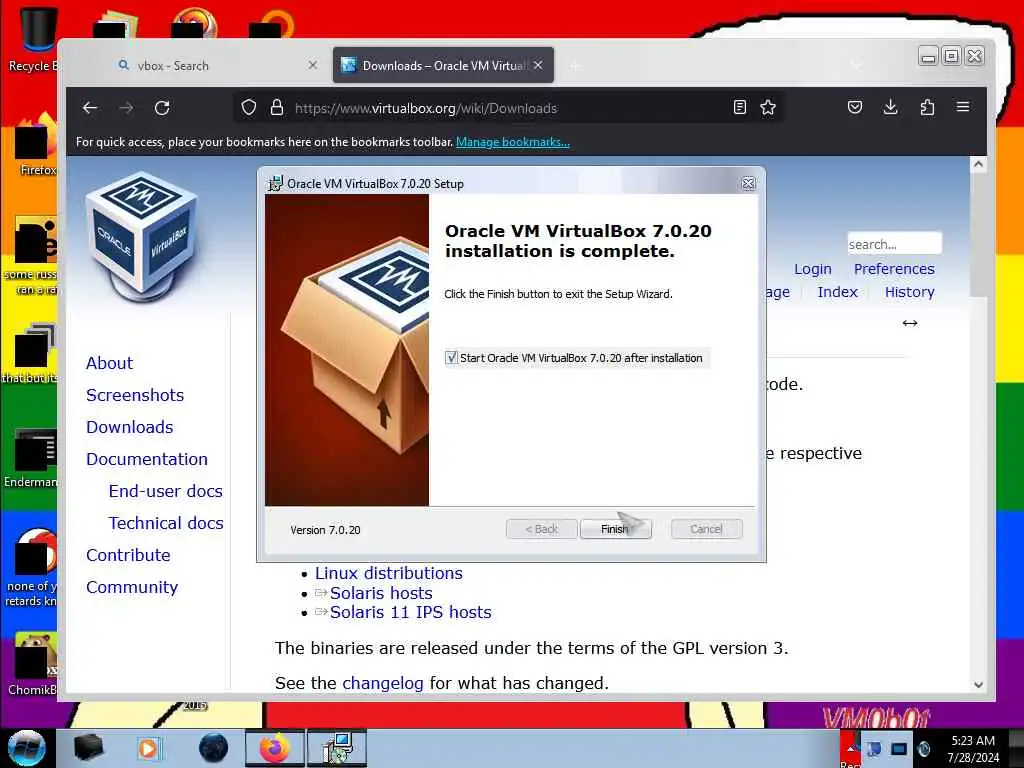
Task: Open the Solaris 11 IPS hosts link
Action: (410, 612)
